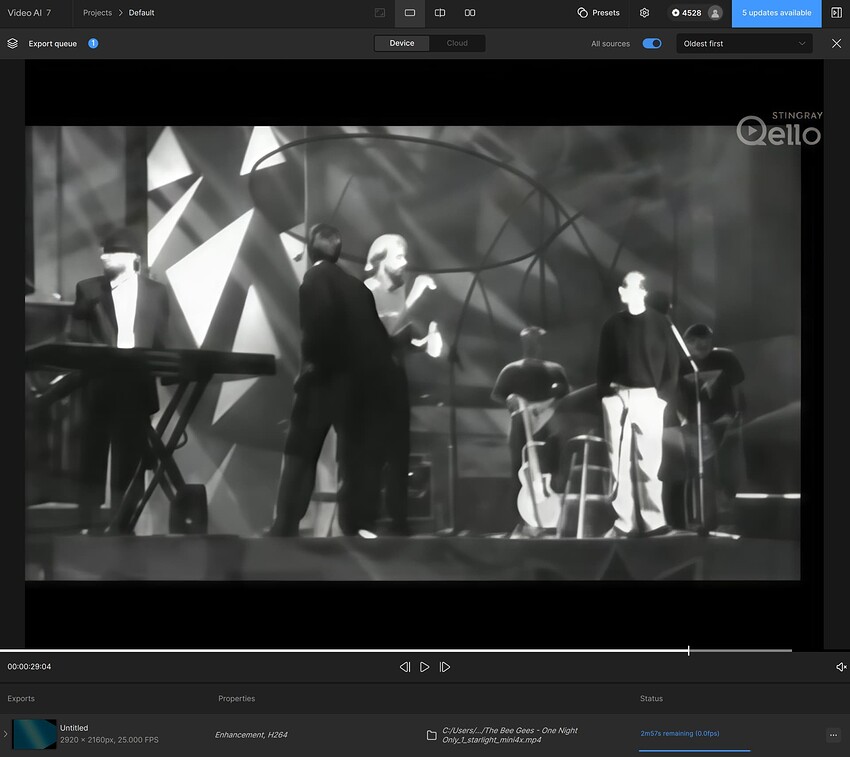This screenshot has height=757, width=850.
Task: Click the 4528 credits counter
Action: pyautogui.click(x=687, y=13)
